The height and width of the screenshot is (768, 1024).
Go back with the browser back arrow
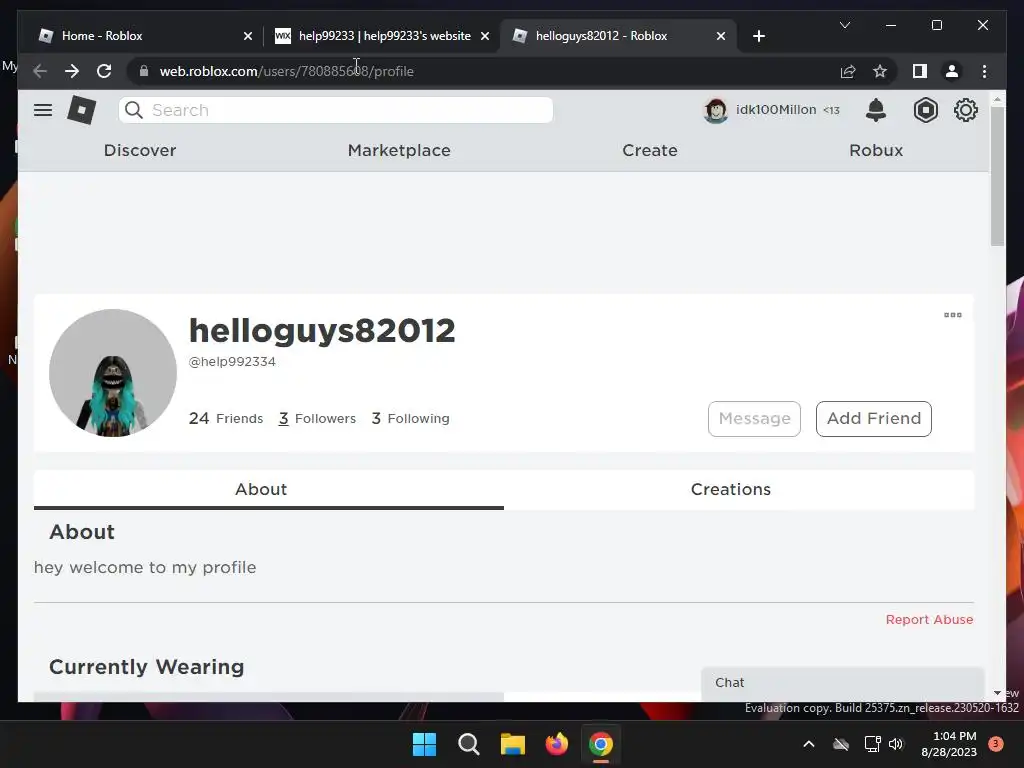40,71
